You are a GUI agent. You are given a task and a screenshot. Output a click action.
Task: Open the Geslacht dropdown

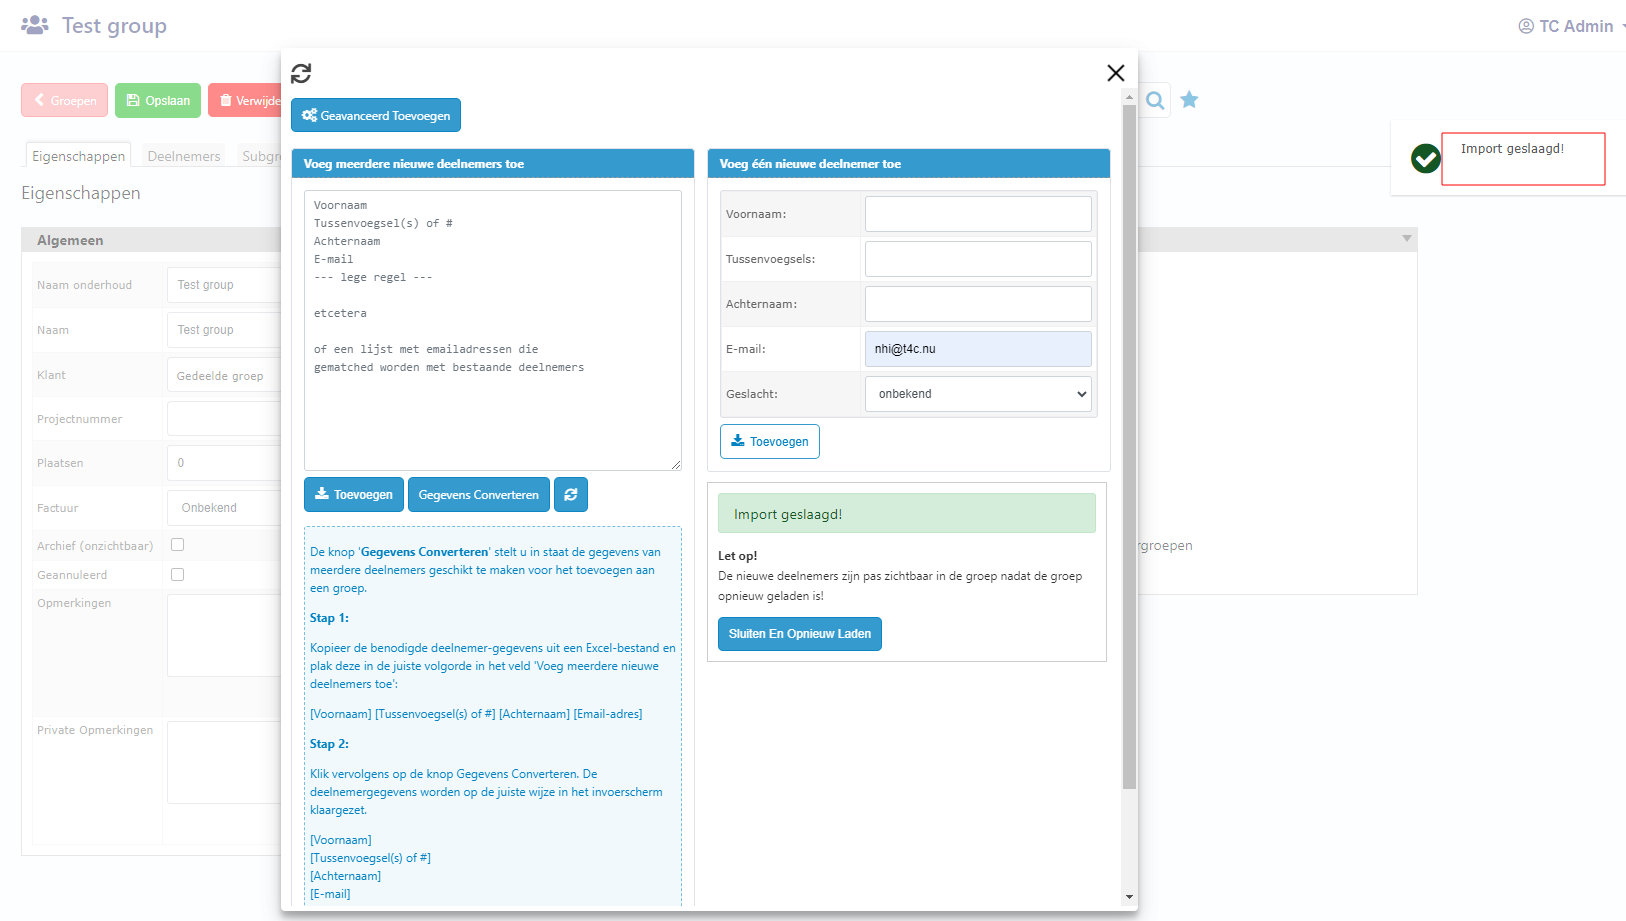[977, 394]
